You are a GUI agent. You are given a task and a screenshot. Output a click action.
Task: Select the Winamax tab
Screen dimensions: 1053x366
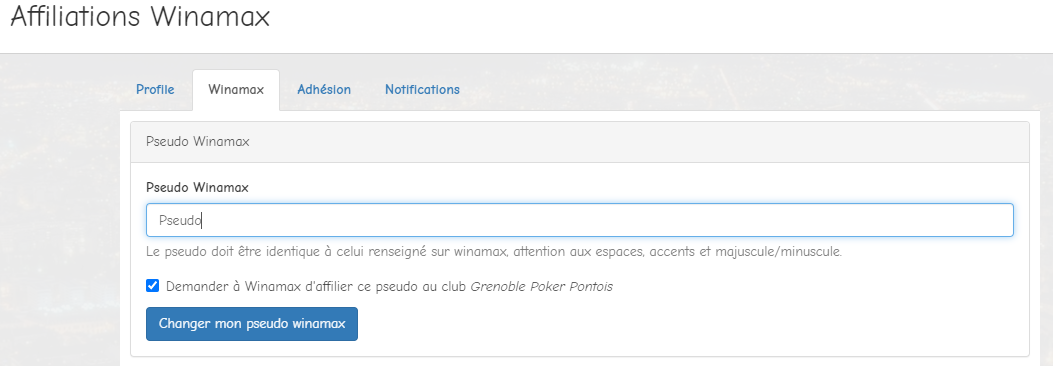click(236, 89)
